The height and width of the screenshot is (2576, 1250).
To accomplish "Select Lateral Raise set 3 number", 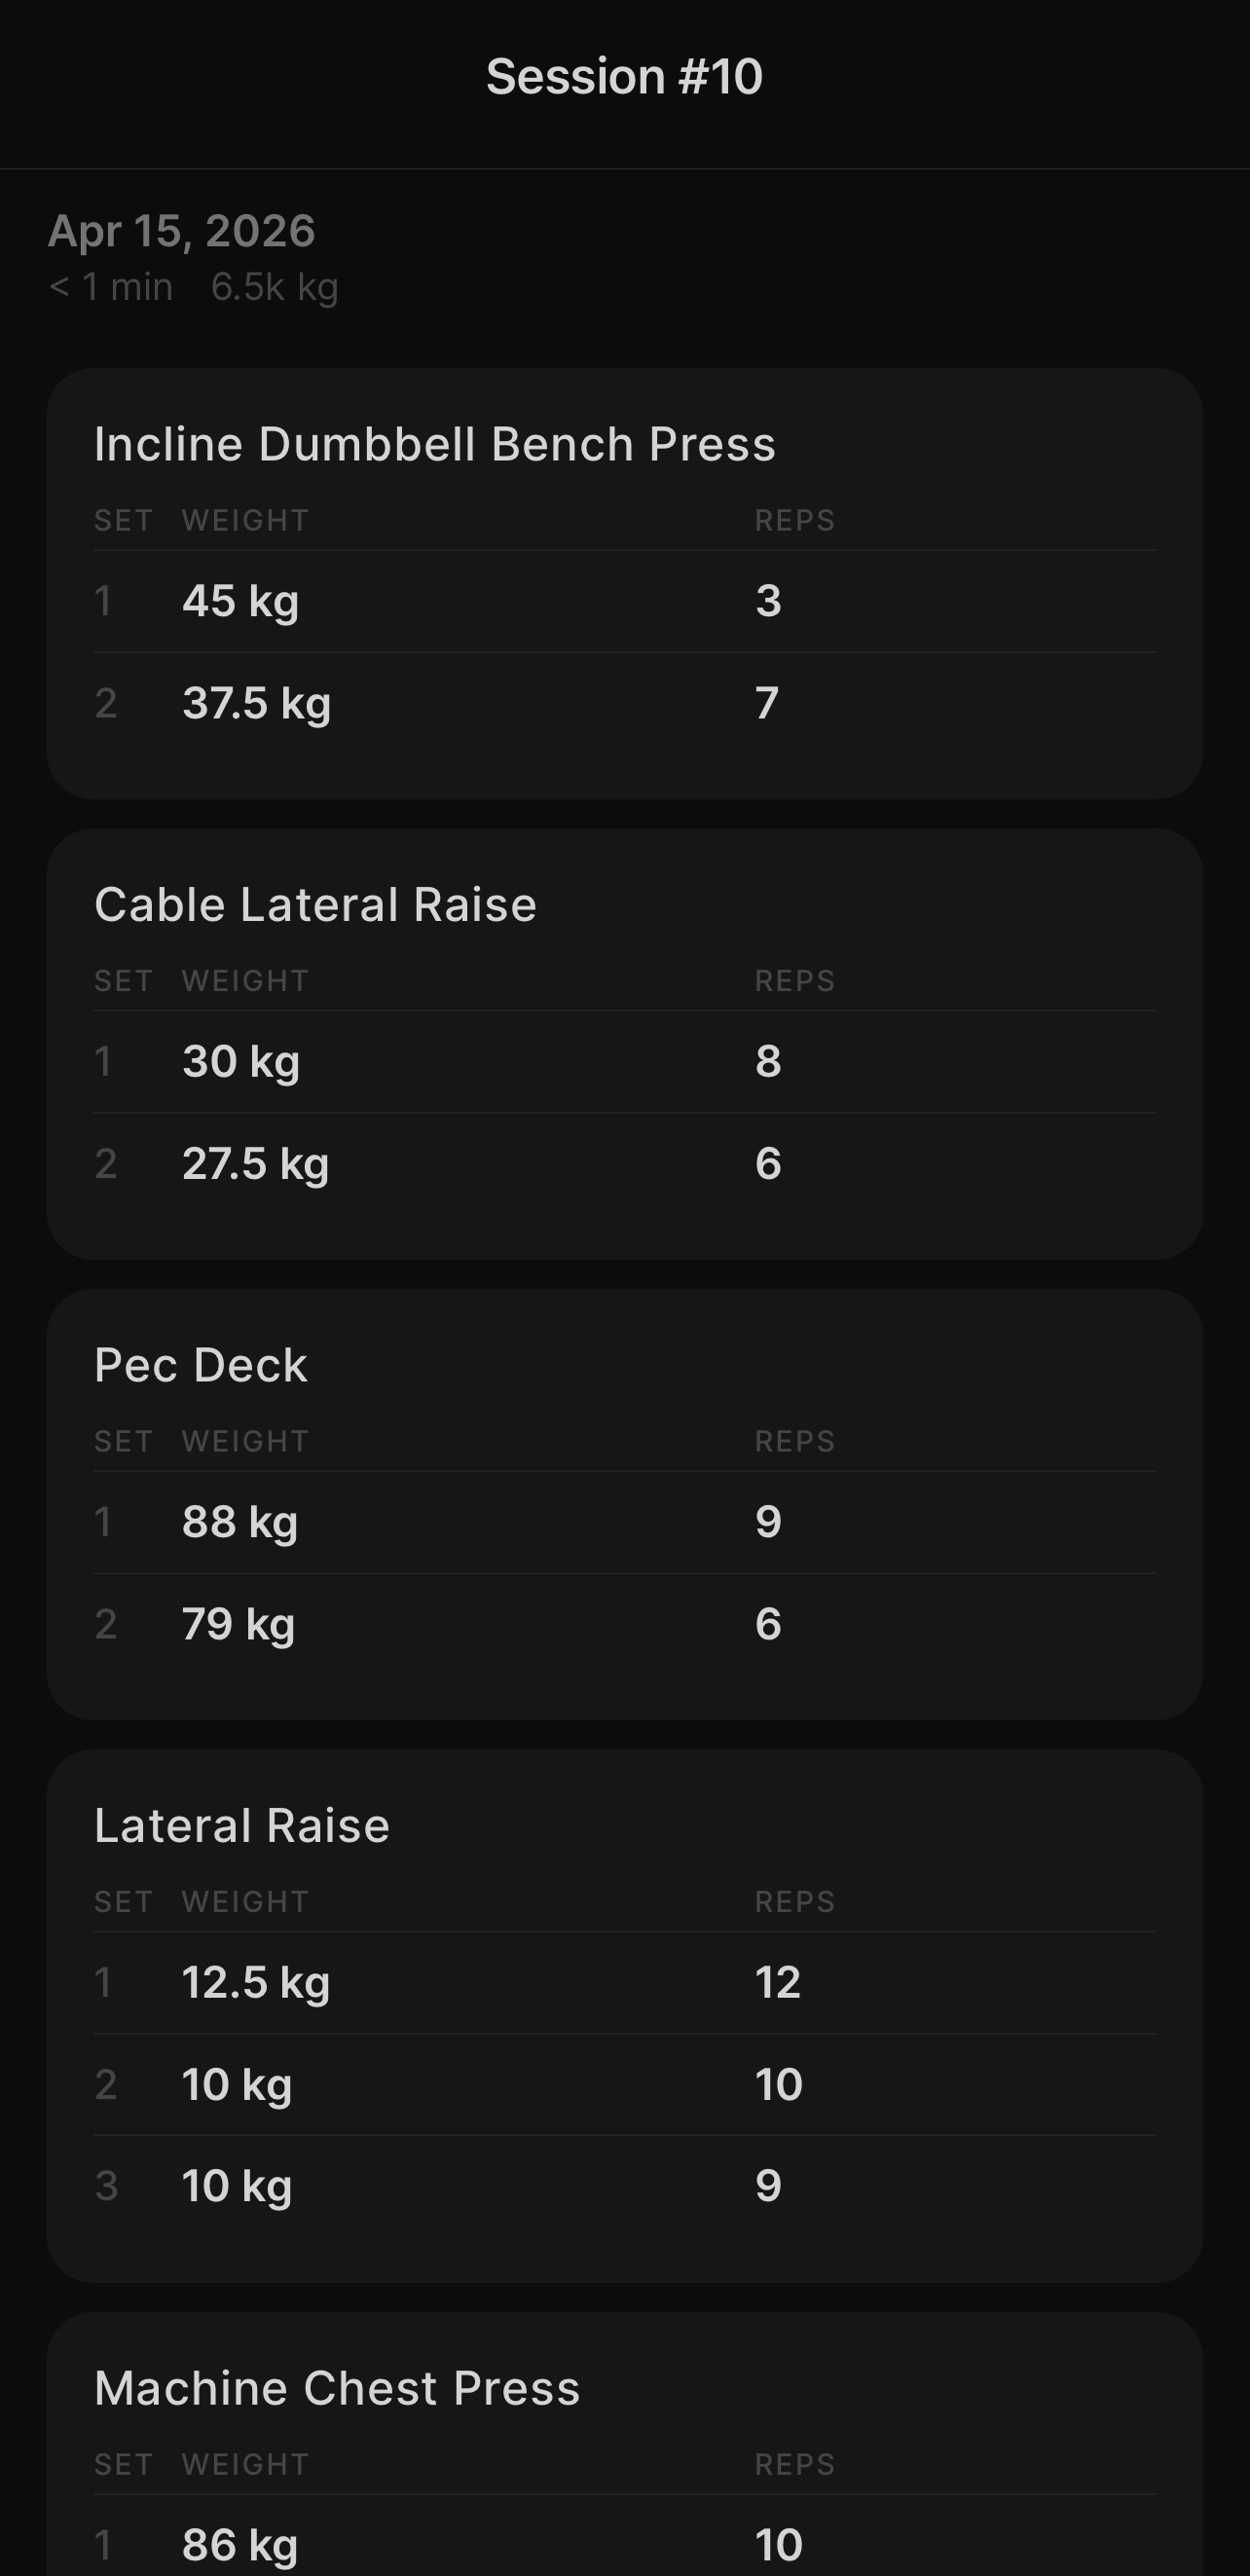I will [106, 2186].
